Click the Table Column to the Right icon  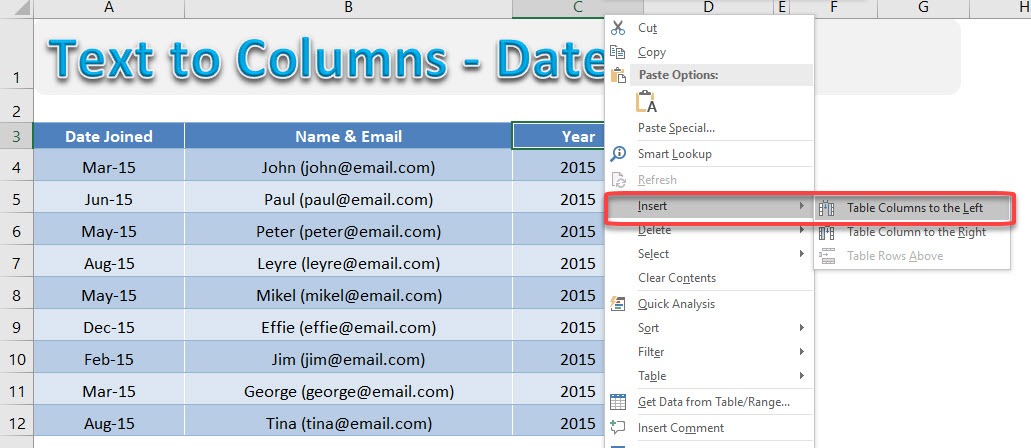coord(827,232)
